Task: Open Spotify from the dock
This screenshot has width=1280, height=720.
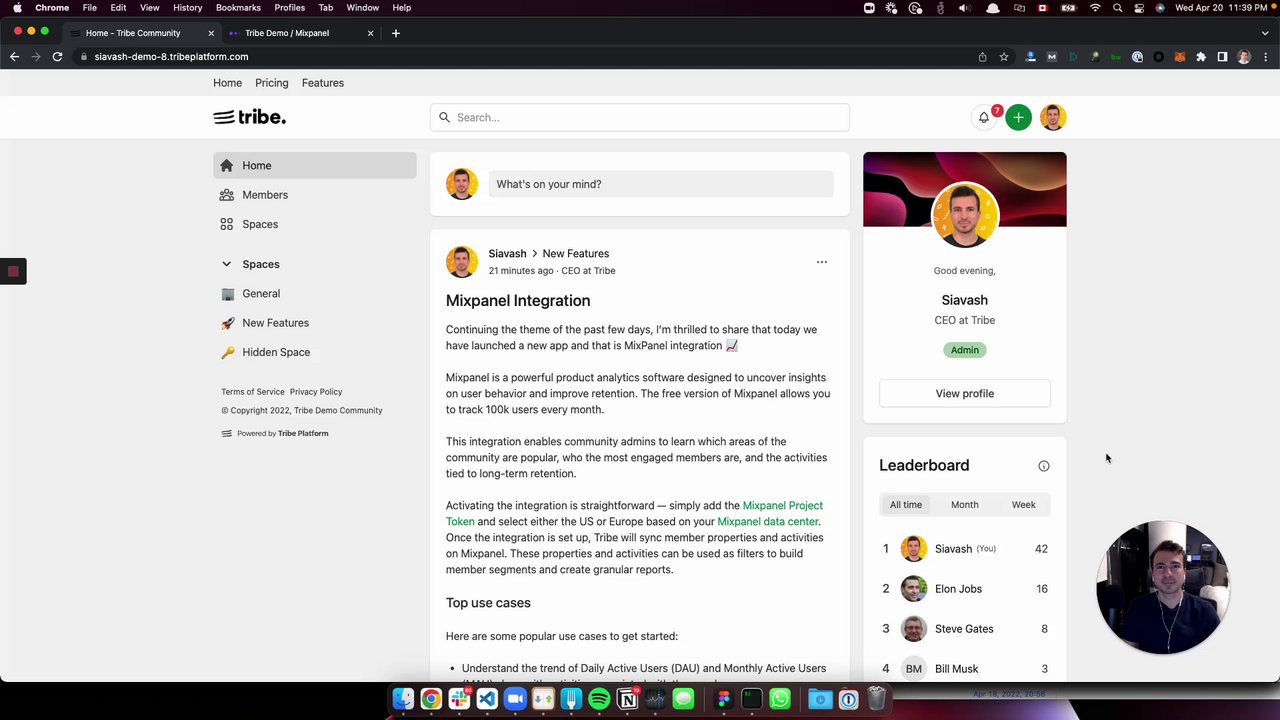Action: [x=599, y=699]
